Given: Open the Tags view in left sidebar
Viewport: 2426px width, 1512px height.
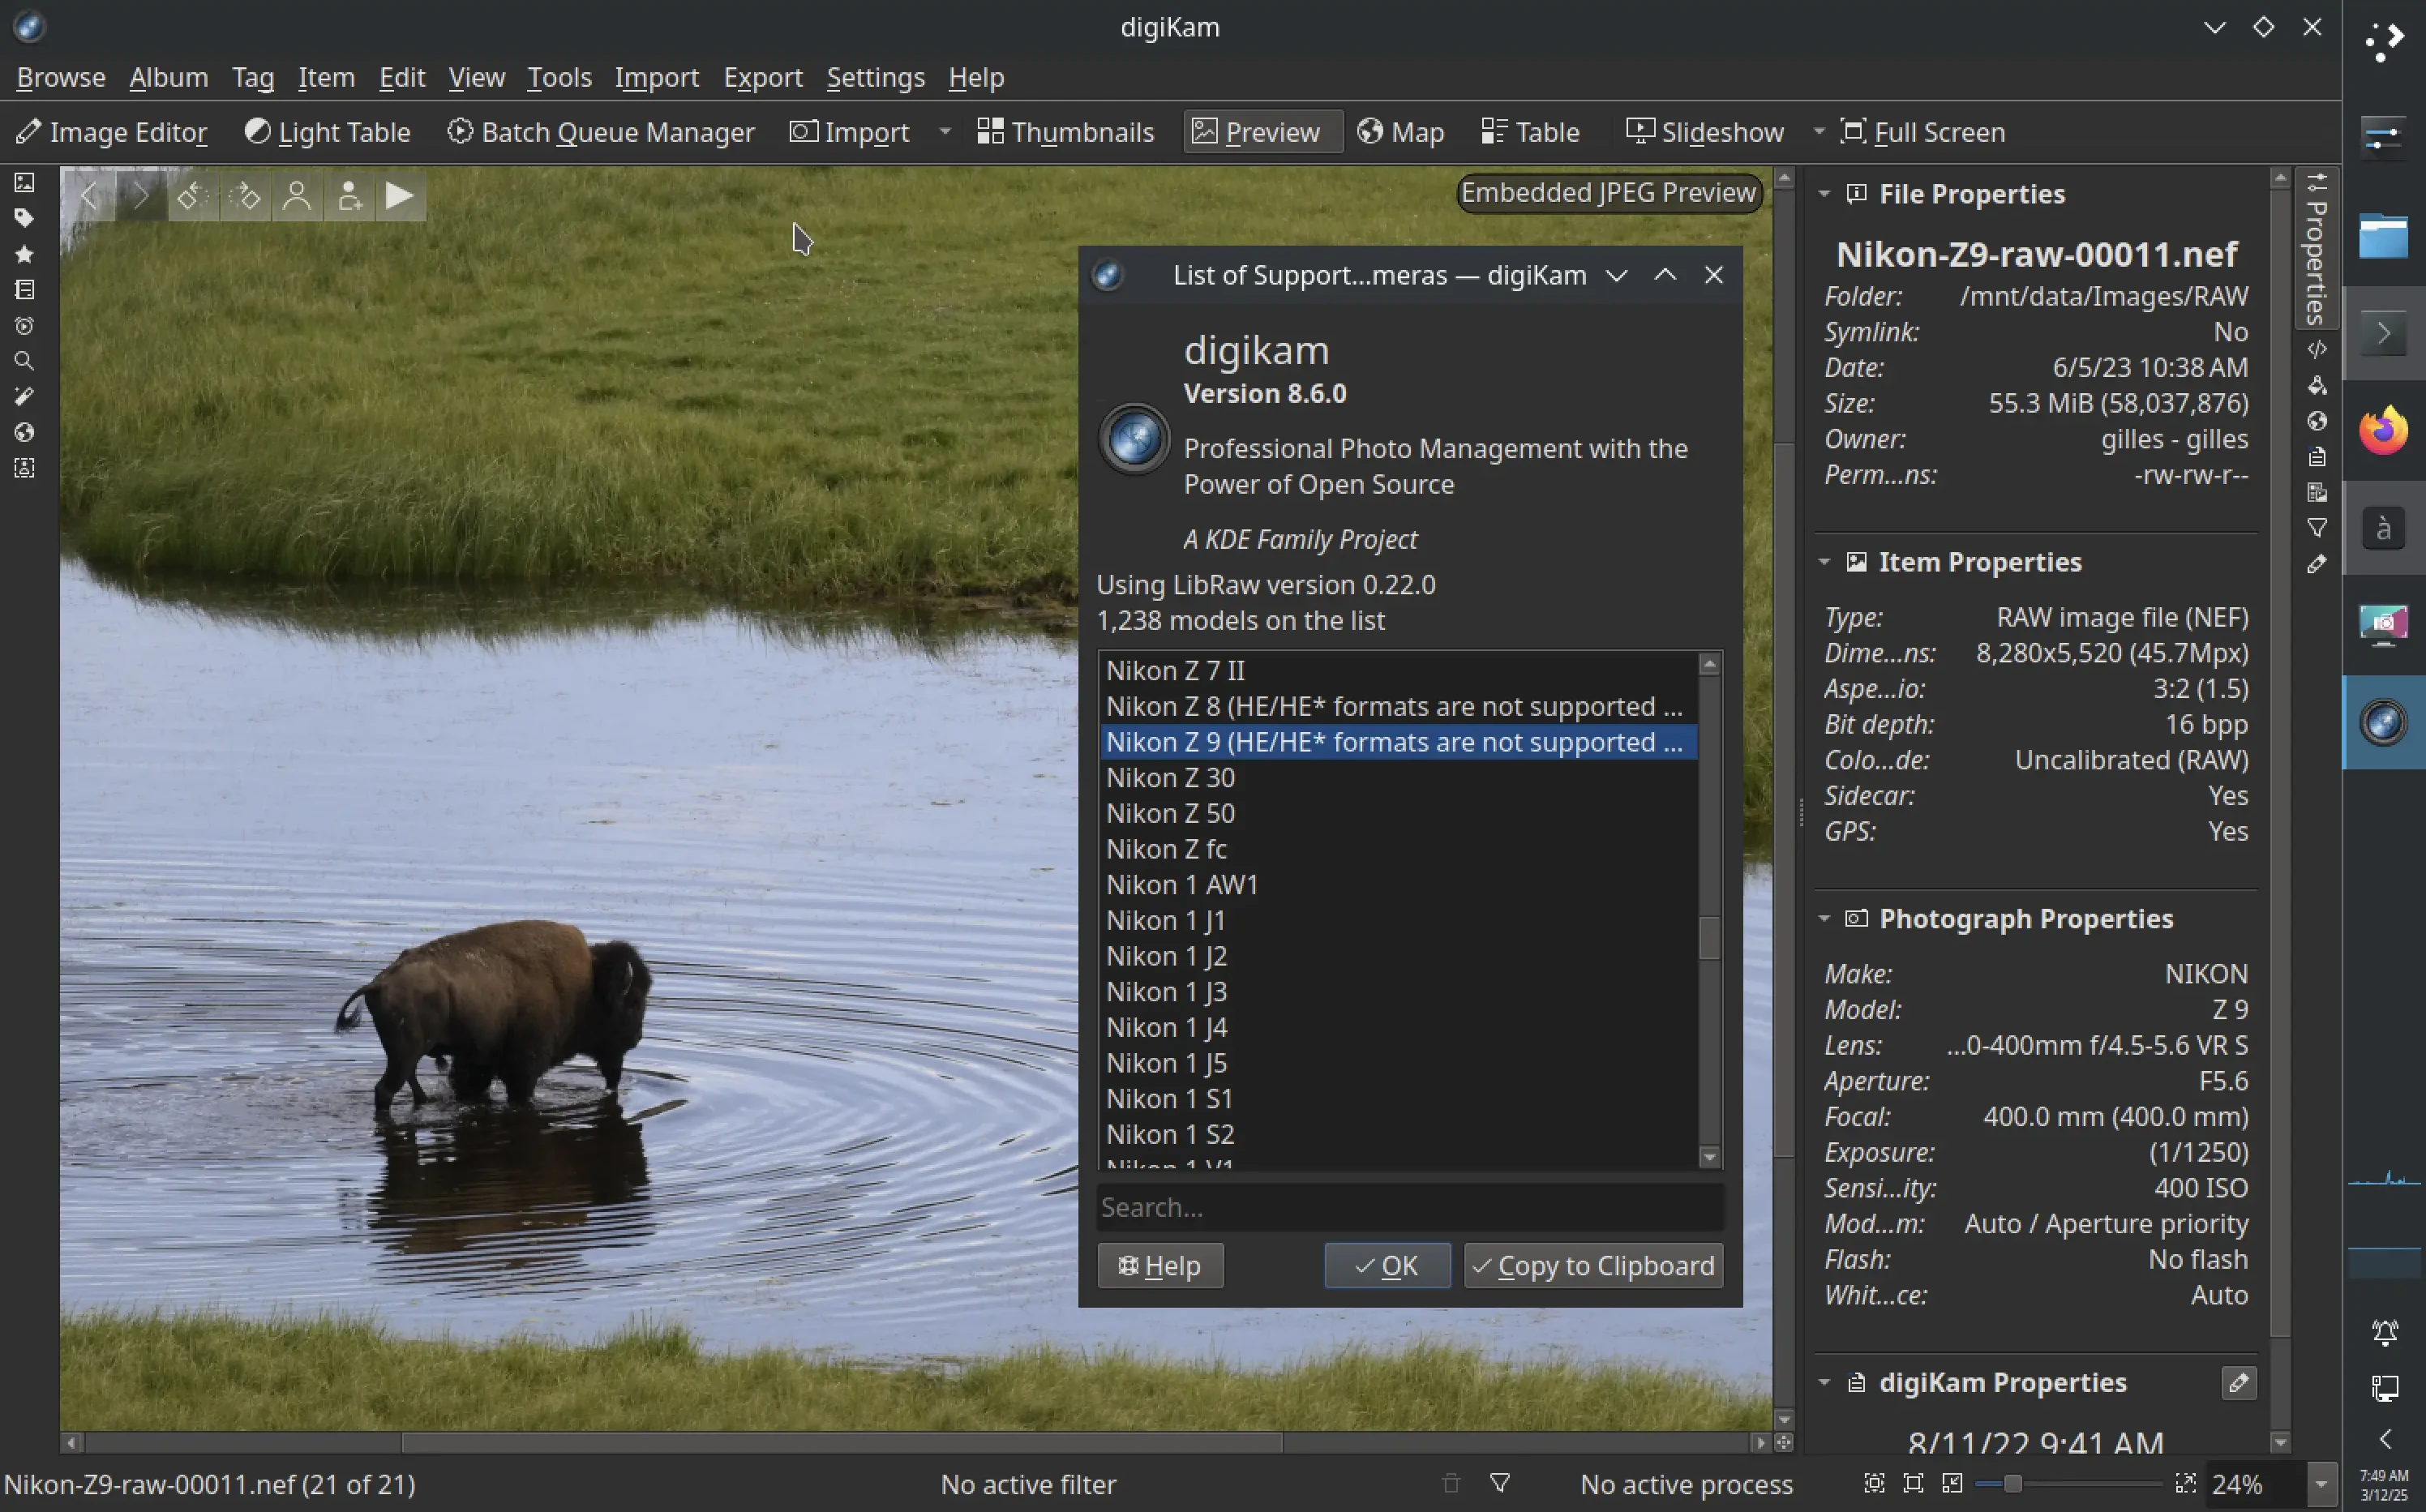Looking at the screenshot, I should (25, 218).
